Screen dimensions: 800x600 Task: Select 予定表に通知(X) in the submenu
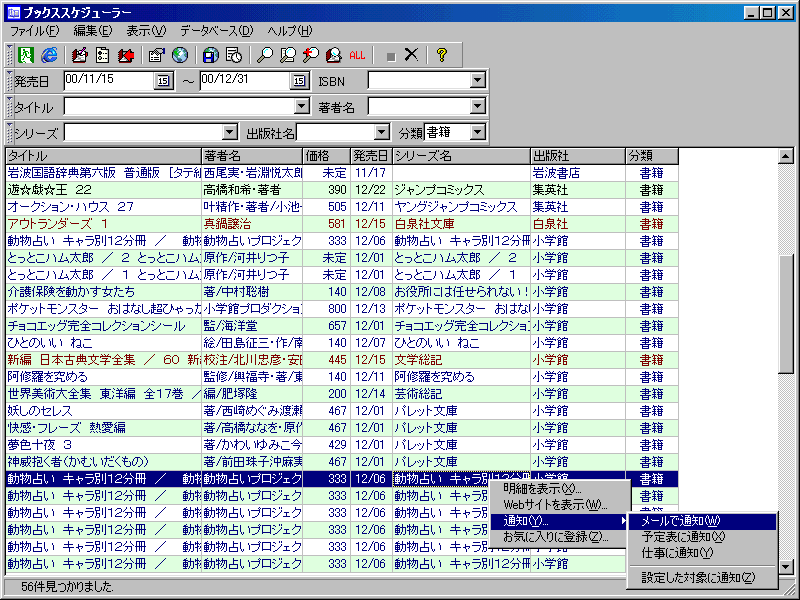(x=703, y=537)
